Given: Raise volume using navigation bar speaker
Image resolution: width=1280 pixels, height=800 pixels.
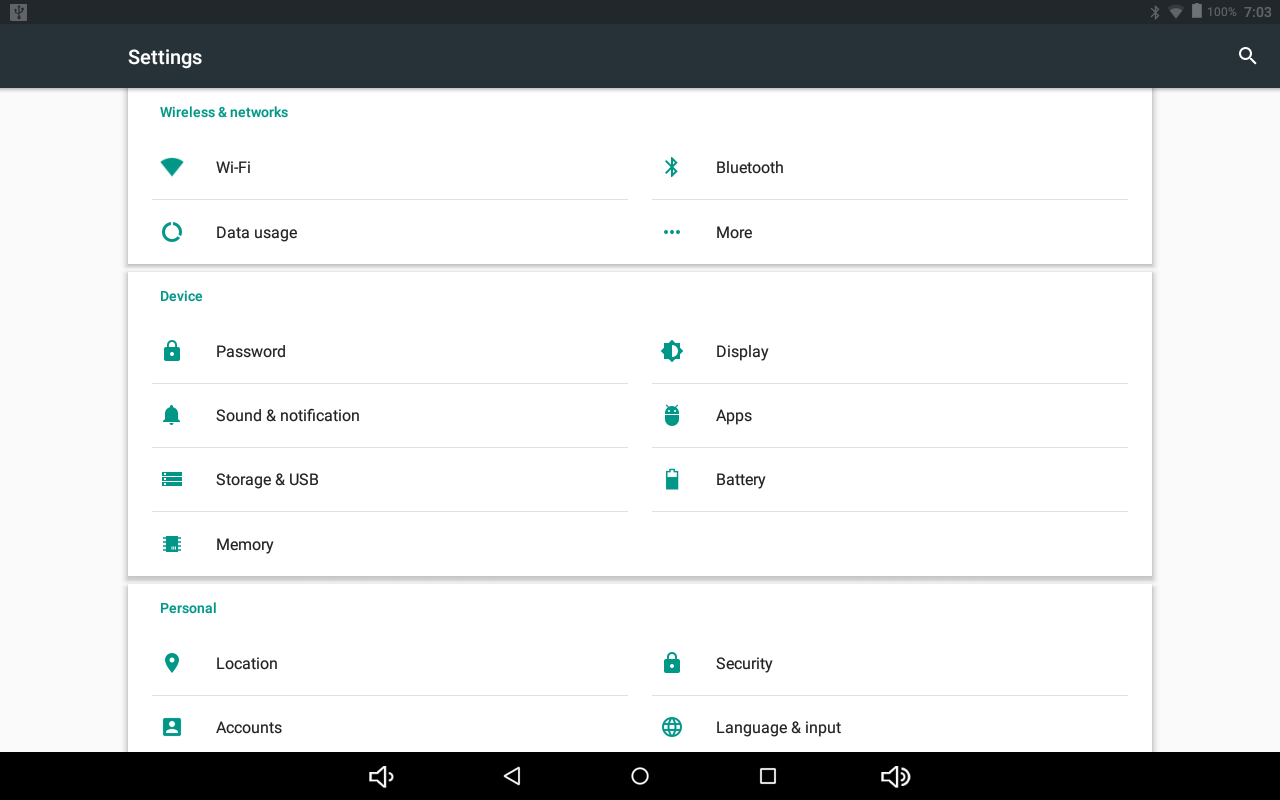Looking at the screenshot, I should point(895,776).
